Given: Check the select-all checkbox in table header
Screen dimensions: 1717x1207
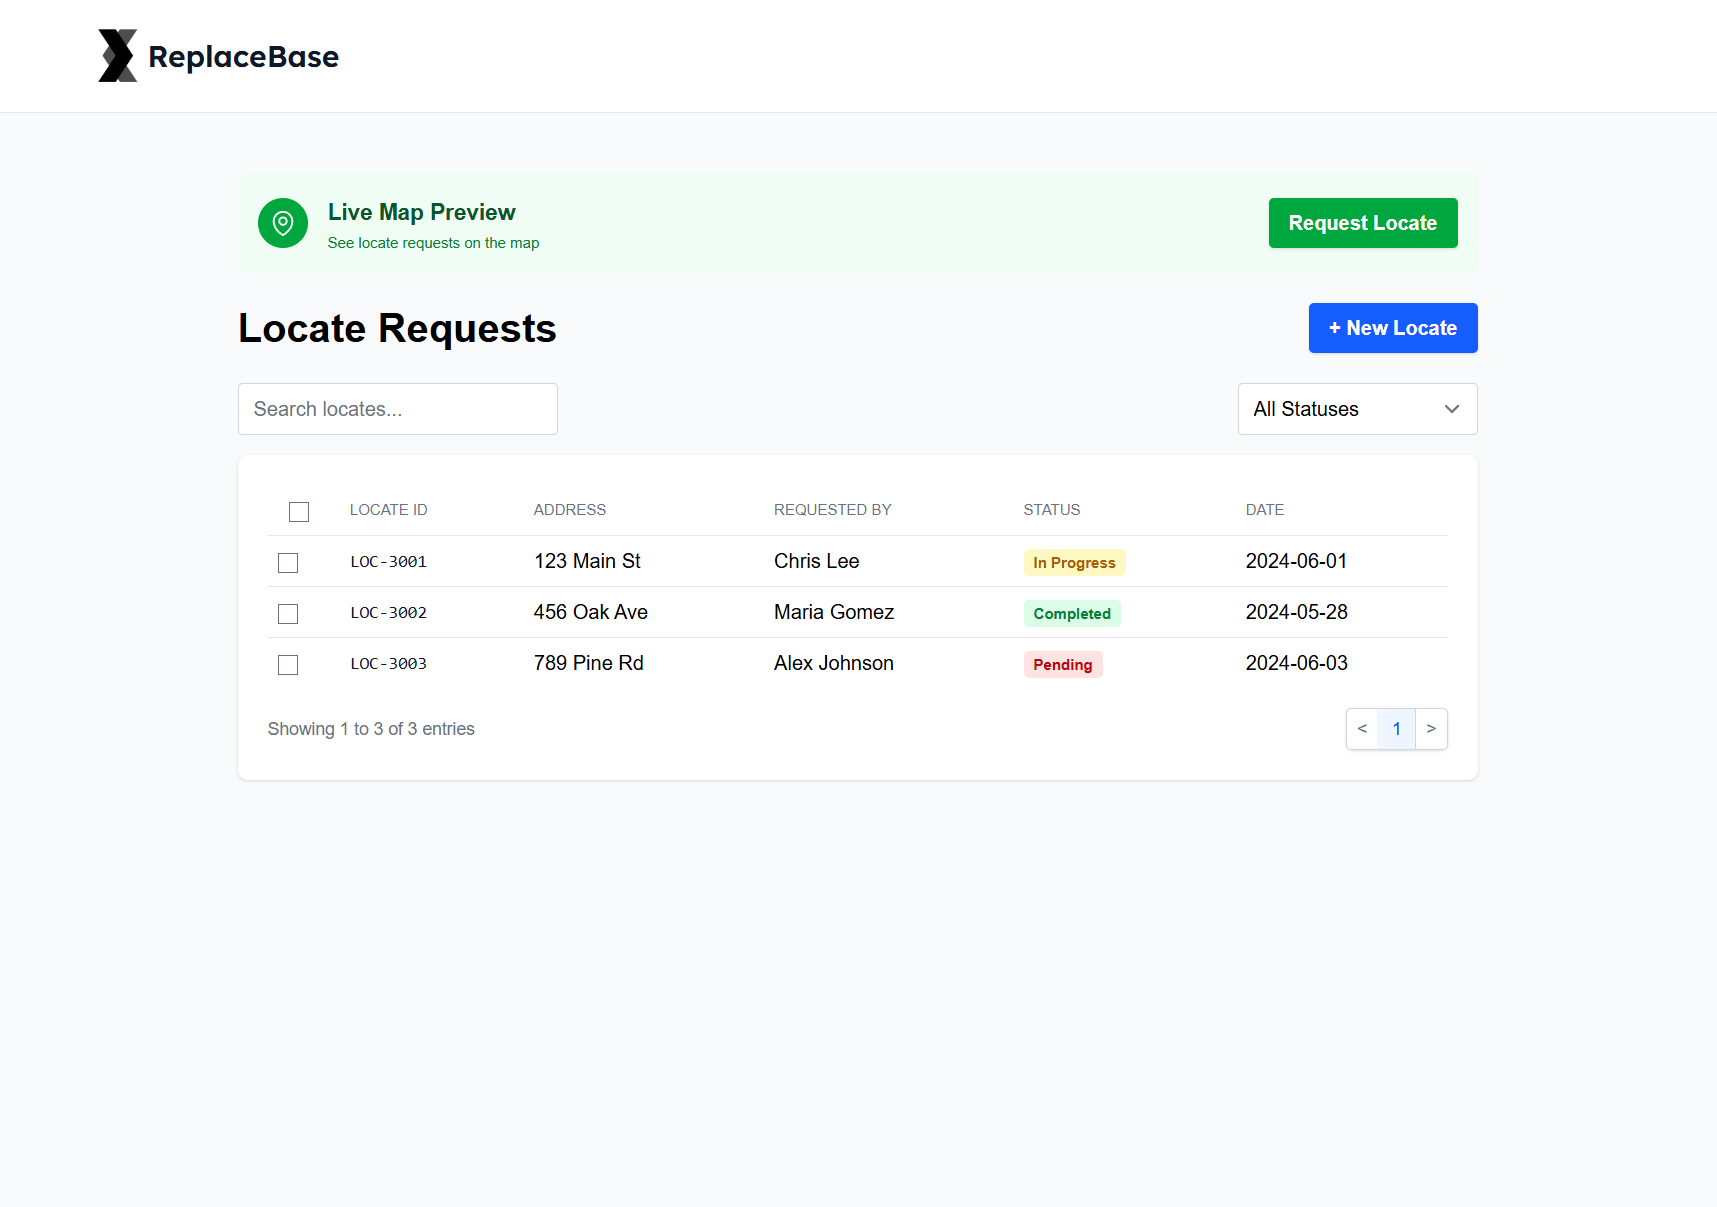Looking at the screenshot, I should click(x=298, y=511).
